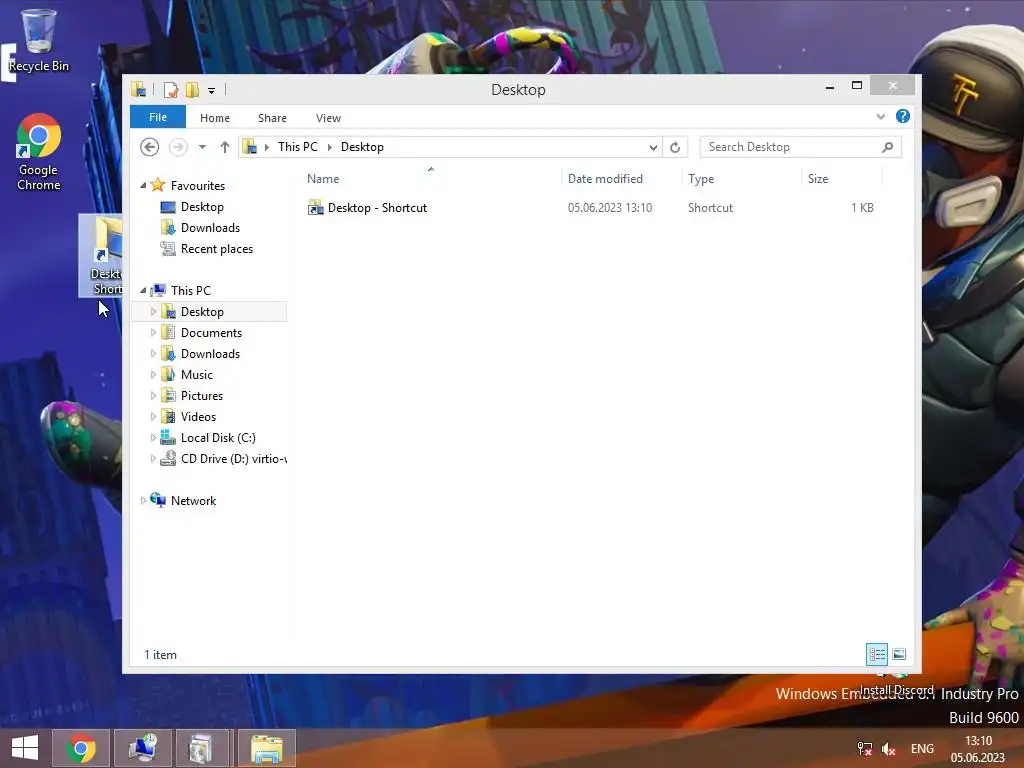Open Downloads under Favourites

tap(210, 228)
